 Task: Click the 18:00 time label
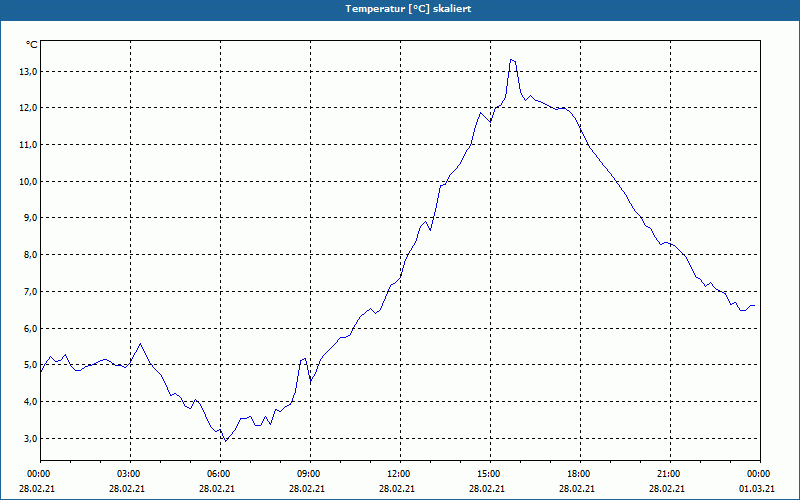click(580, 474)
